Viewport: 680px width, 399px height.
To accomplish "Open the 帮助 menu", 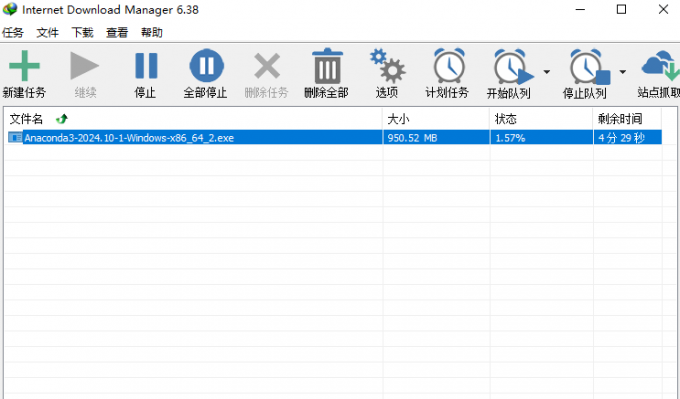I will point(152,33).
